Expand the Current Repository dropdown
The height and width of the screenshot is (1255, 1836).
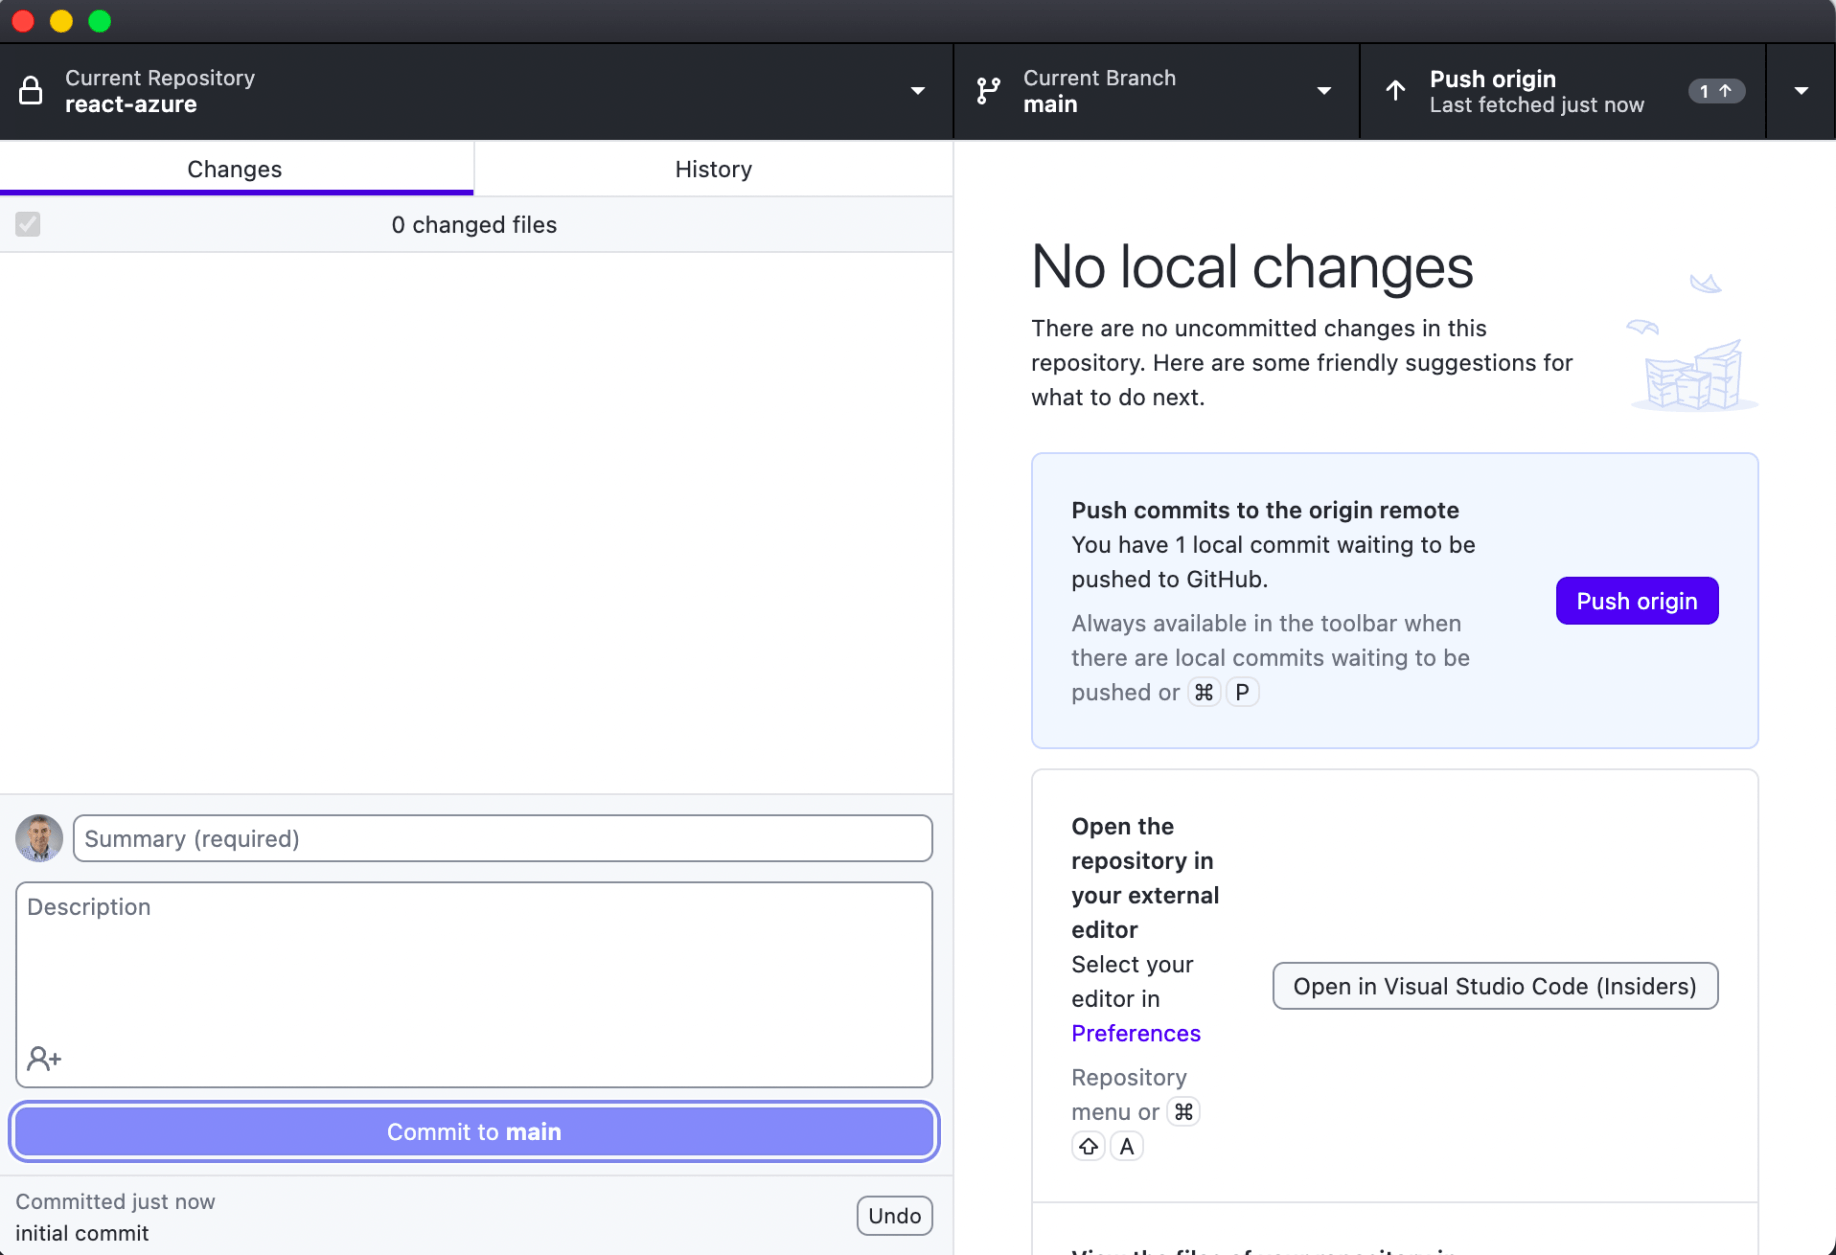(x=917, y=91)
